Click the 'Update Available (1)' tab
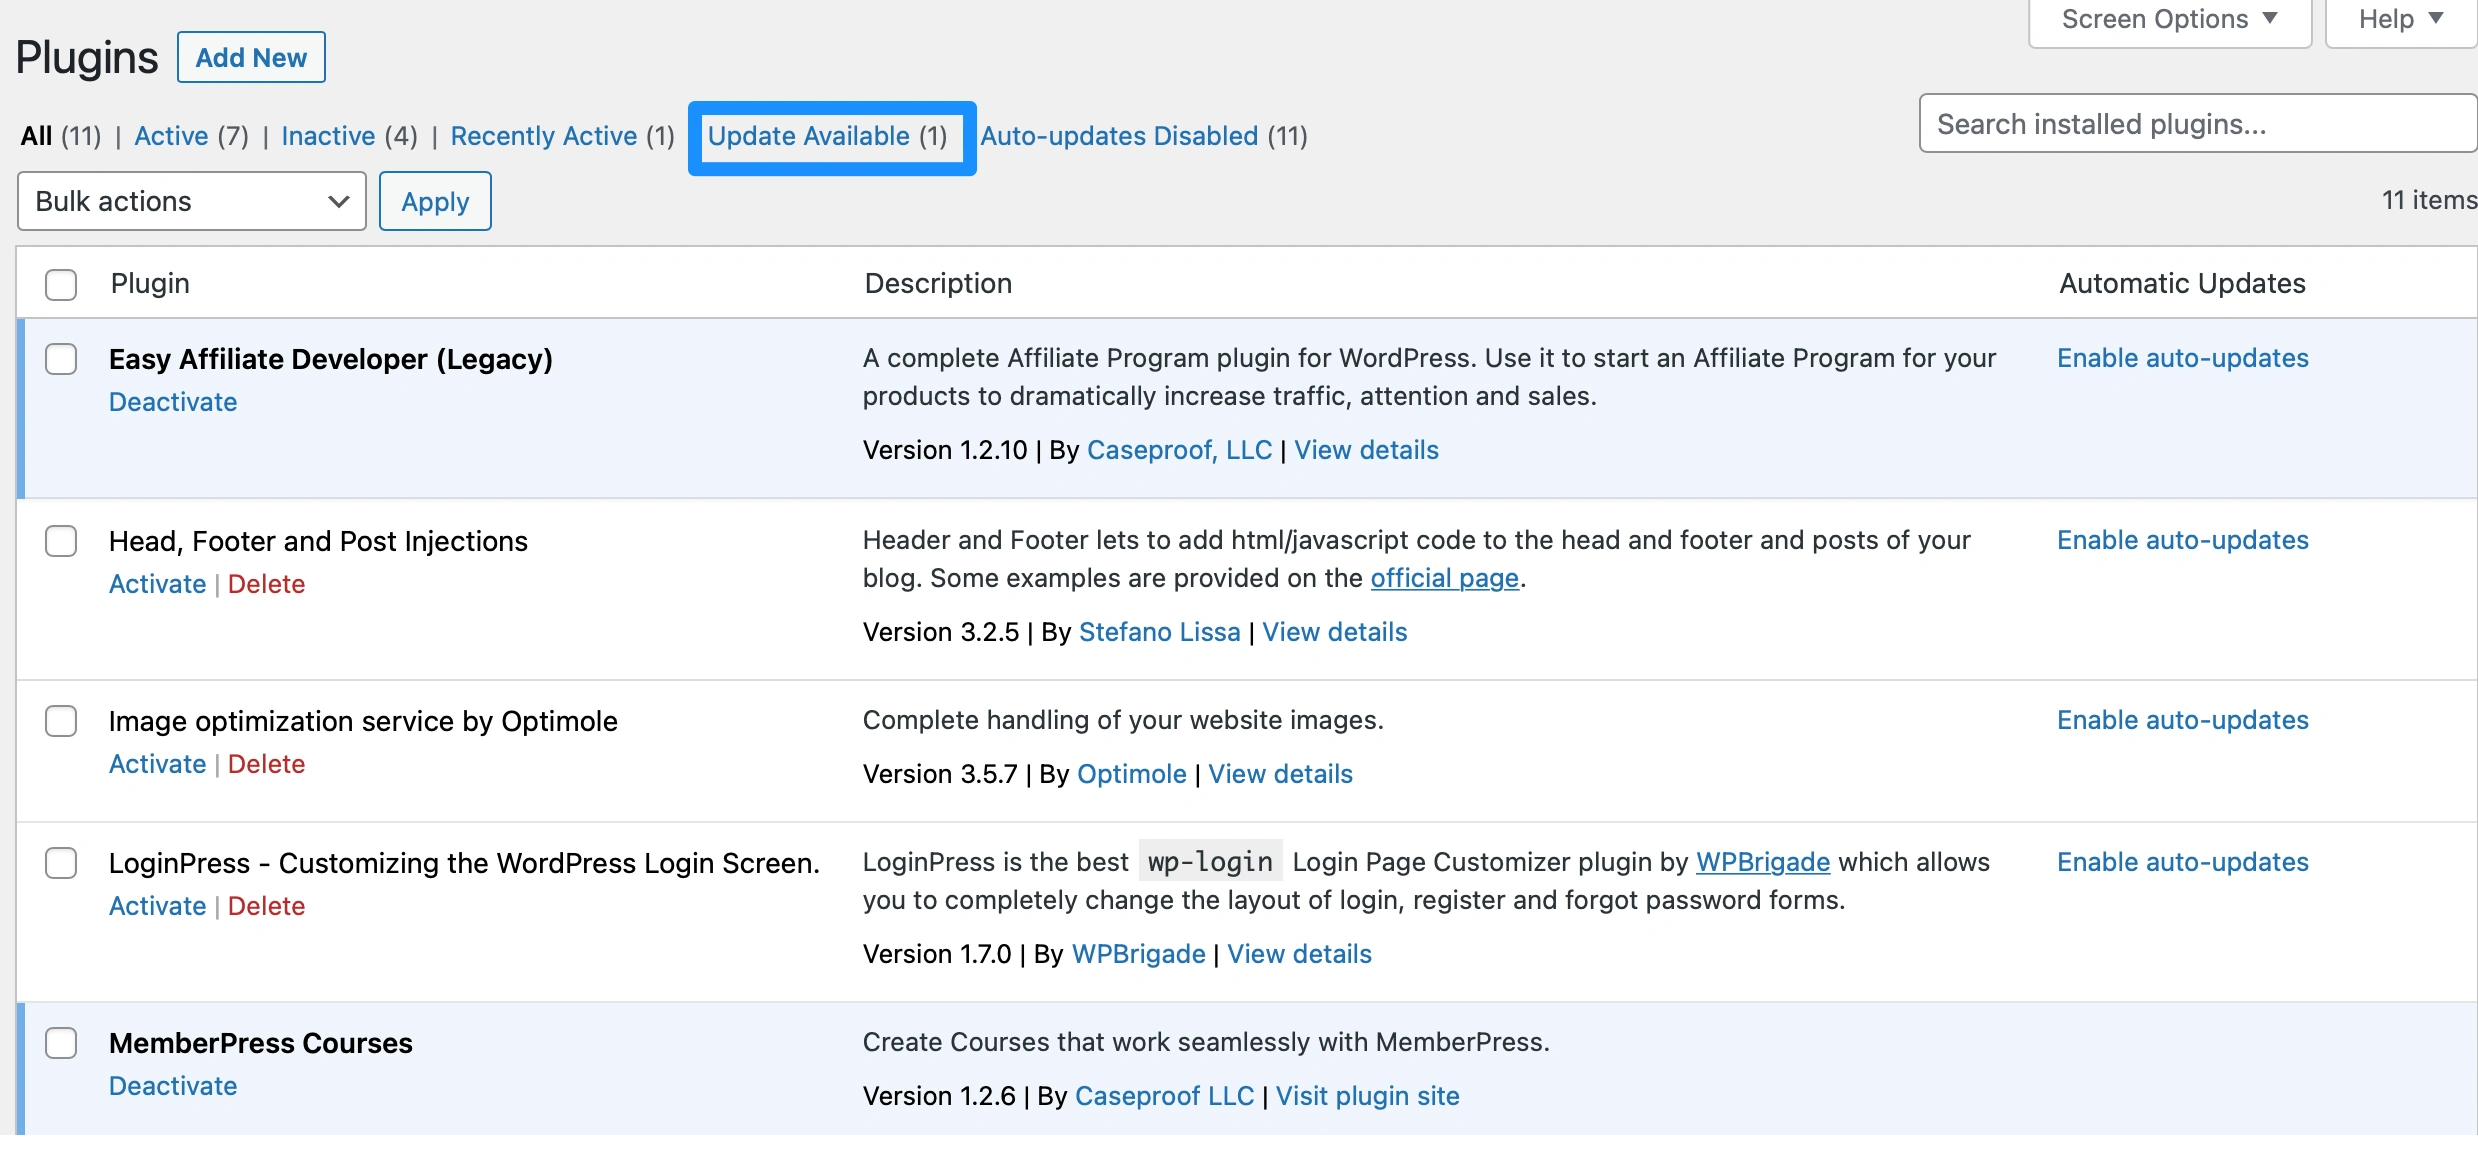The image size is (2478, 1176). [830, 134]
